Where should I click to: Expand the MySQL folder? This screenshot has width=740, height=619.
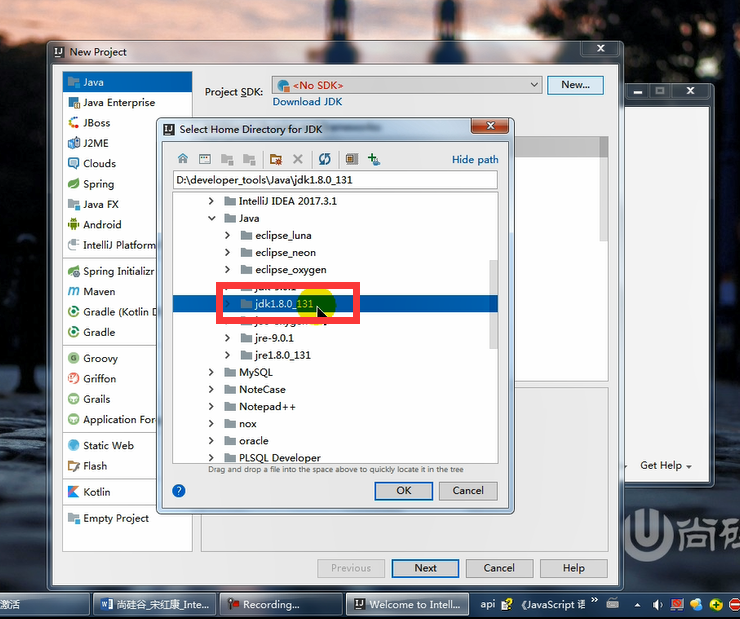click(211, 372)
